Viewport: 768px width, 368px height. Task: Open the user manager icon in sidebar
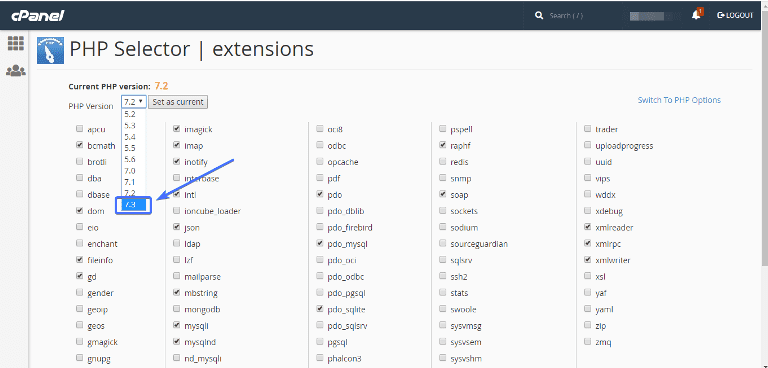pos(16,71)
